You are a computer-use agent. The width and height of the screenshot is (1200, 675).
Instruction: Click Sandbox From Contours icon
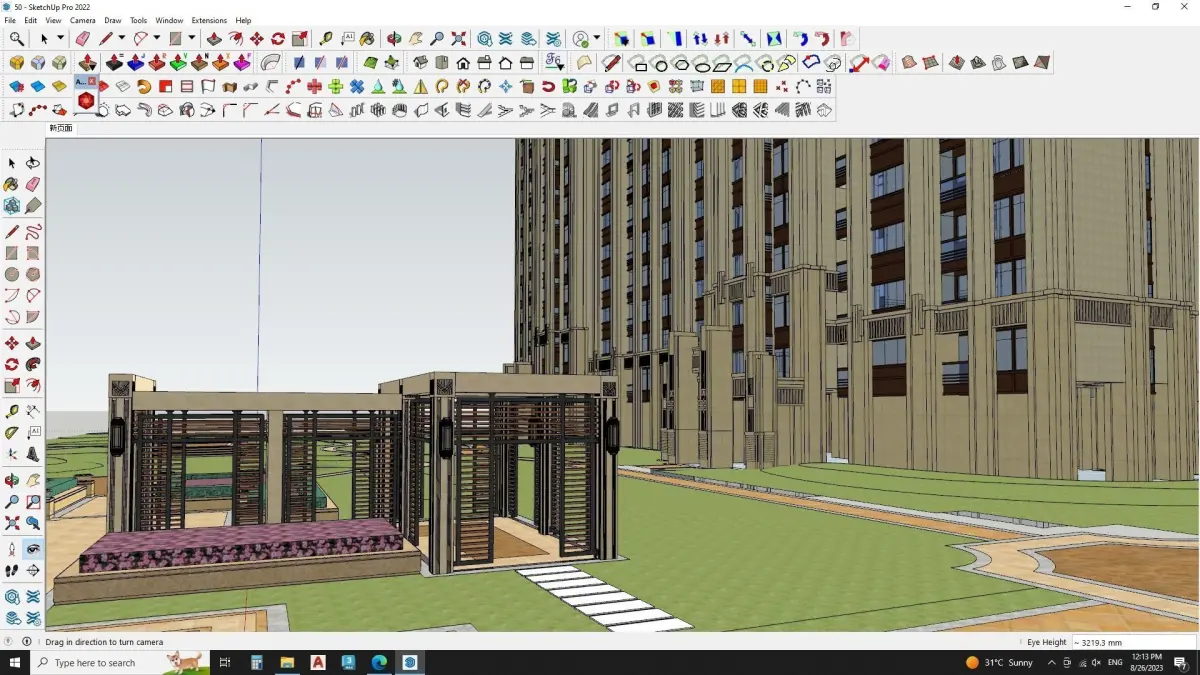(909, 62)
